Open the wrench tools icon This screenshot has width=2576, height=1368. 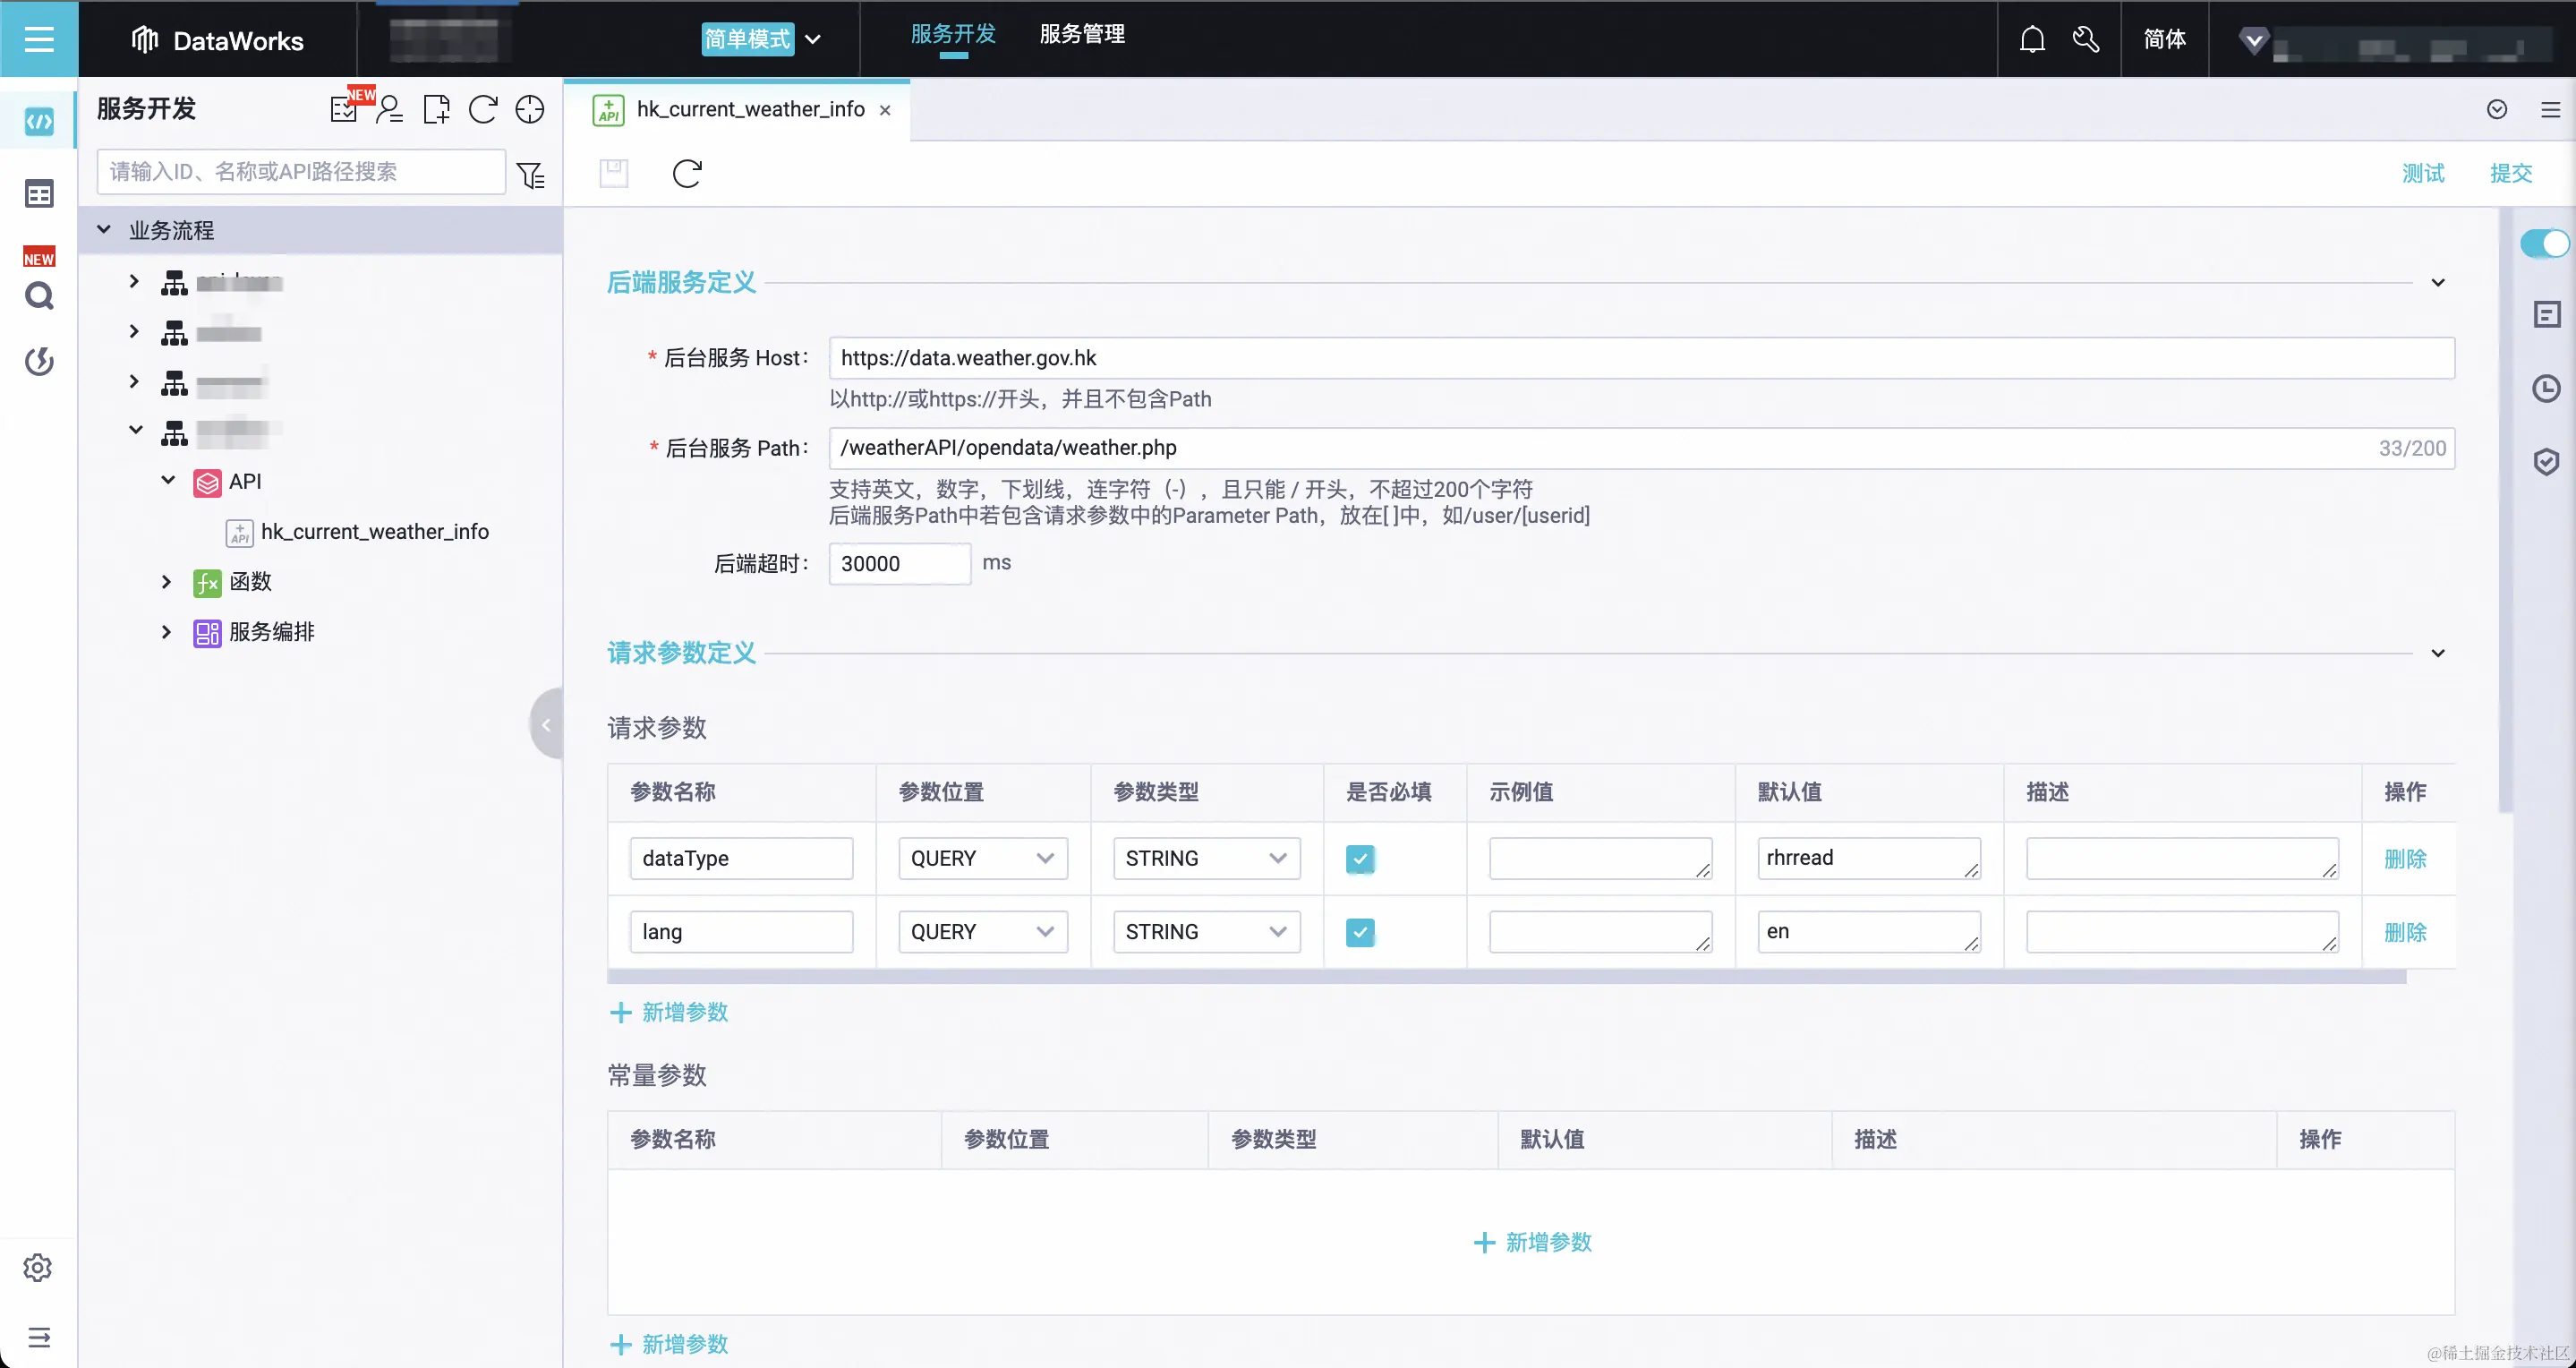point(2086,39)
